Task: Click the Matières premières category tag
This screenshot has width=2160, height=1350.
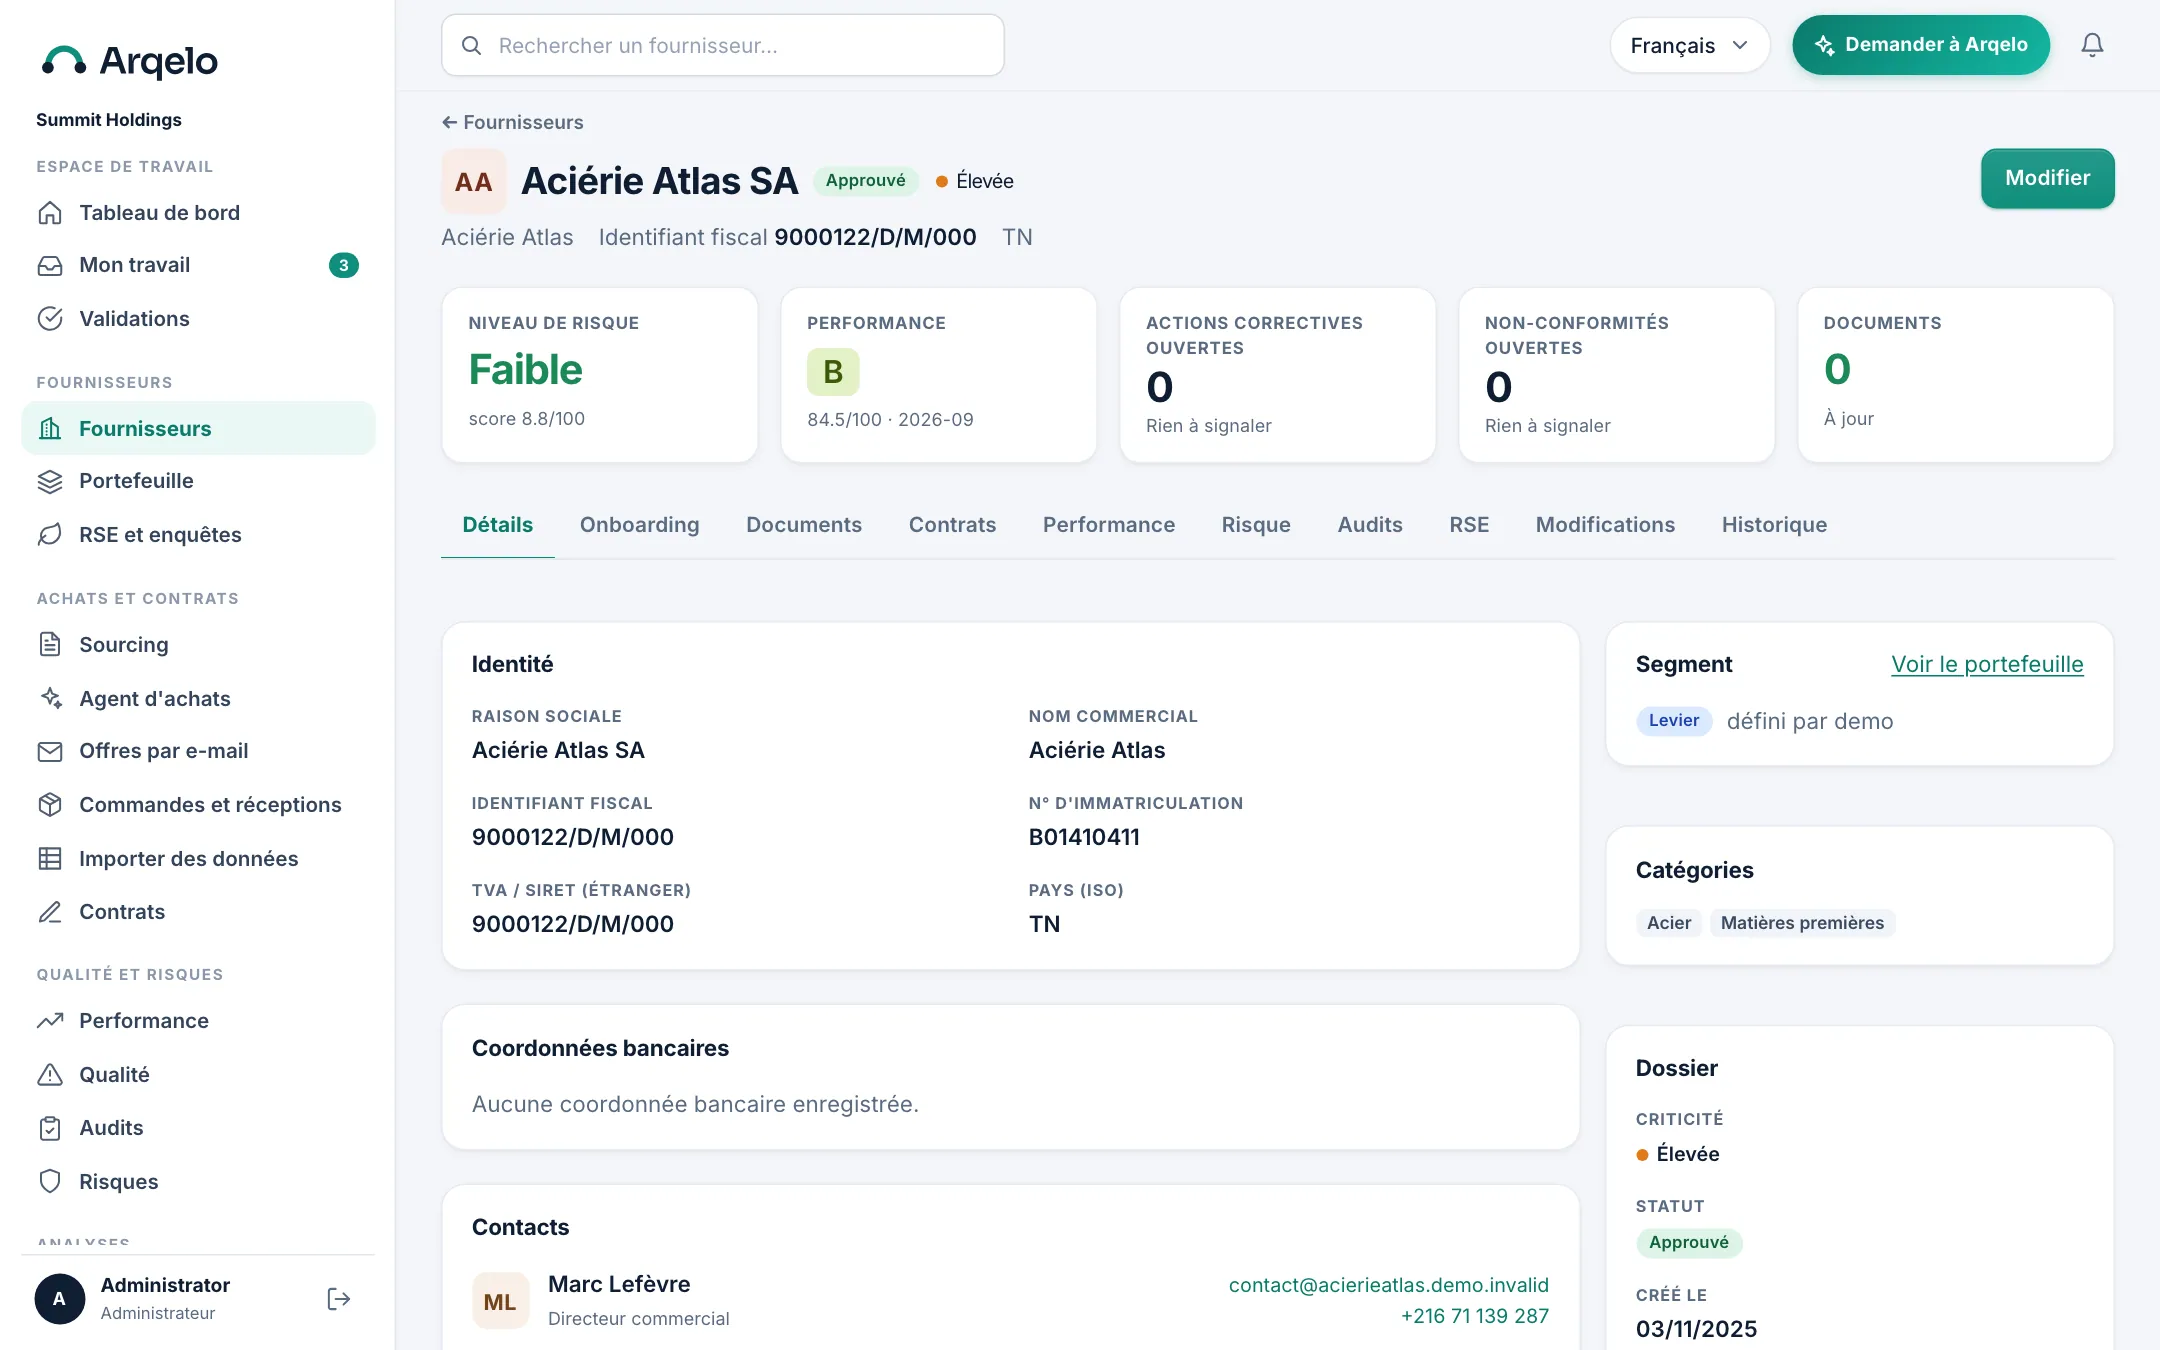Action: point(1802,923)
